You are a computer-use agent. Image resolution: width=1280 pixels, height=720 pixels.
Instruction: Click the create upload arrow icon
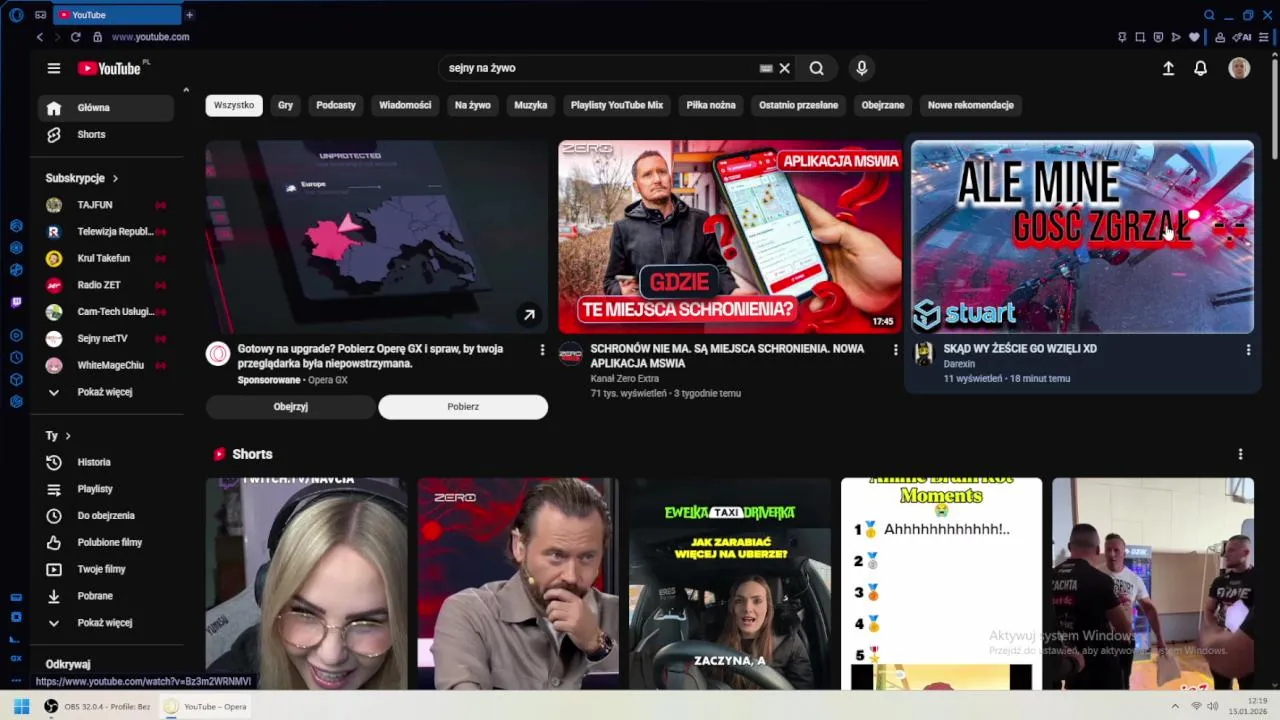pyautogui.click(x=1168, y=68)
